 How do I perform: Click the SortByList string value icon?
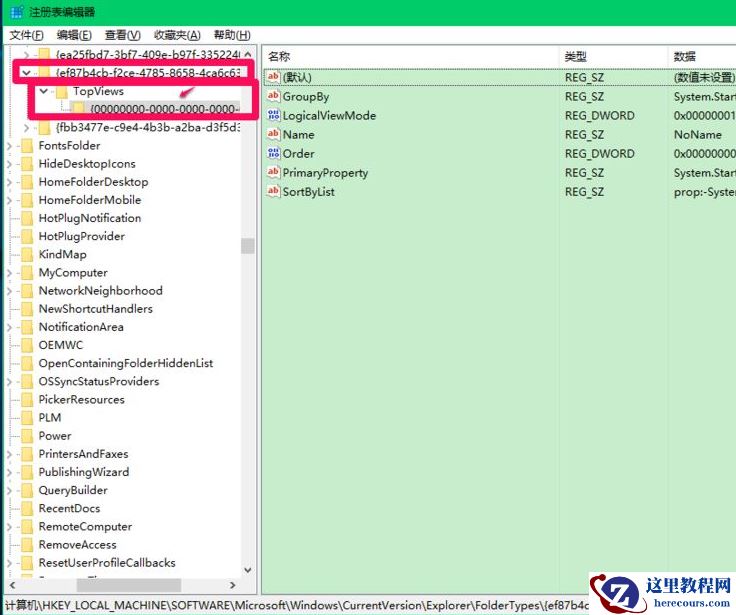coord(273,191)
